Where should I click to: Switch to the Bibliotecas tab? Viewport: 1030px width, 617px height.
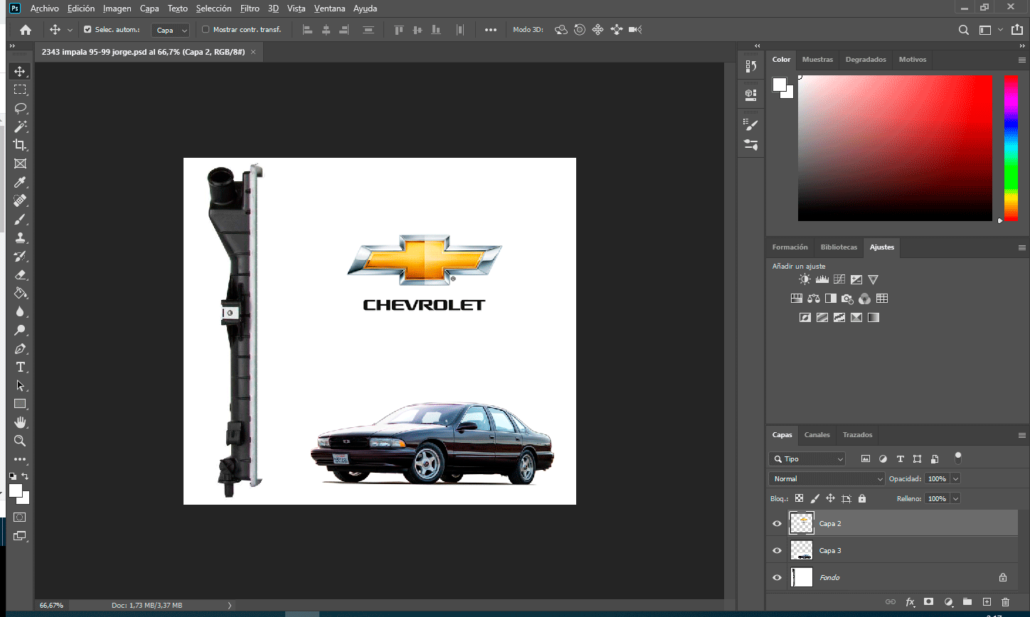[x=839, y=247]
